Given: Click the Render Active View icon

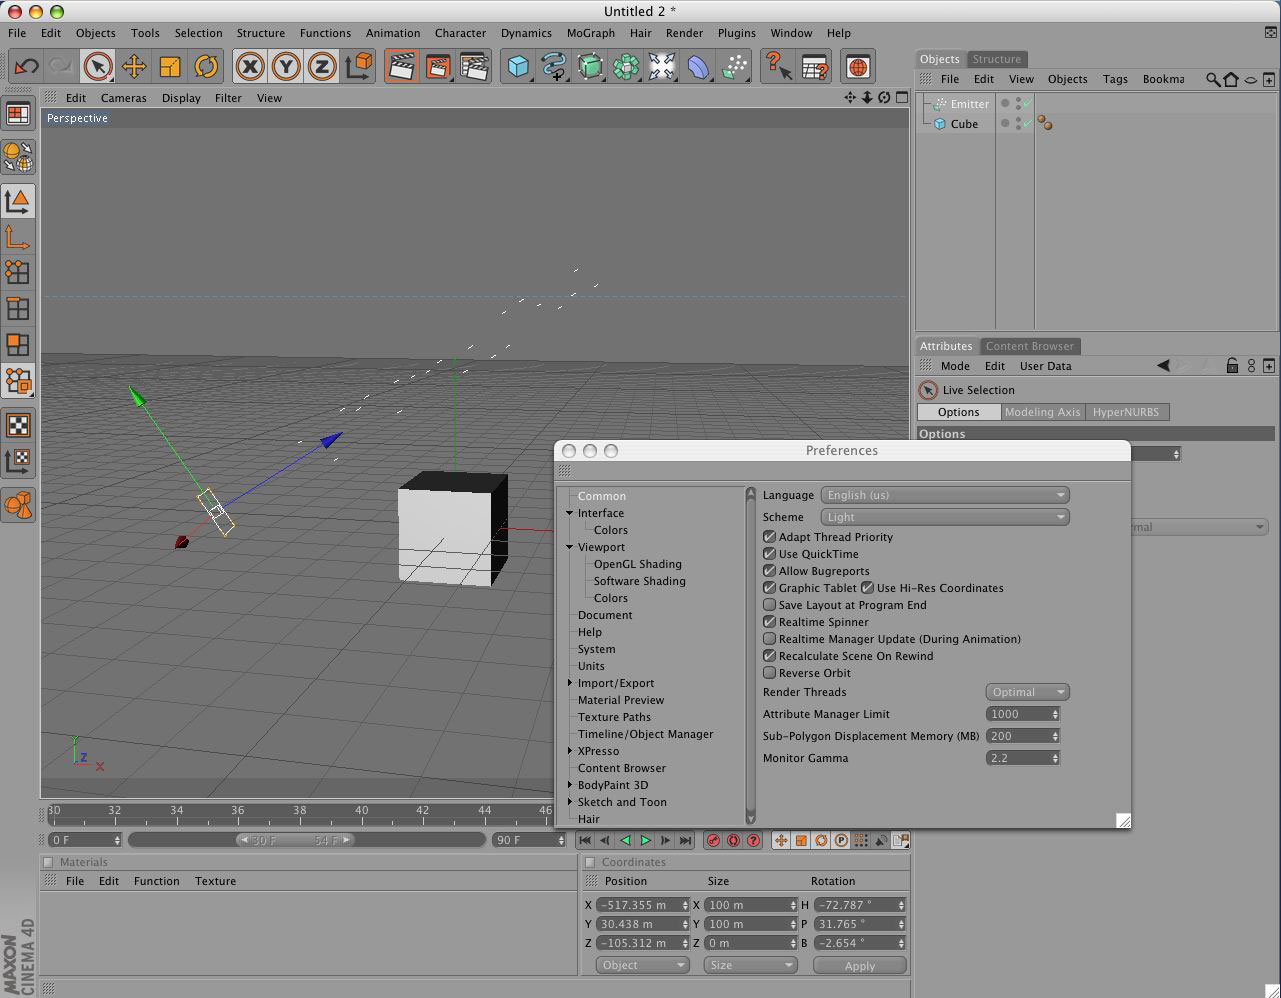Looking at the screenshot, I should [x=401, y=67].
